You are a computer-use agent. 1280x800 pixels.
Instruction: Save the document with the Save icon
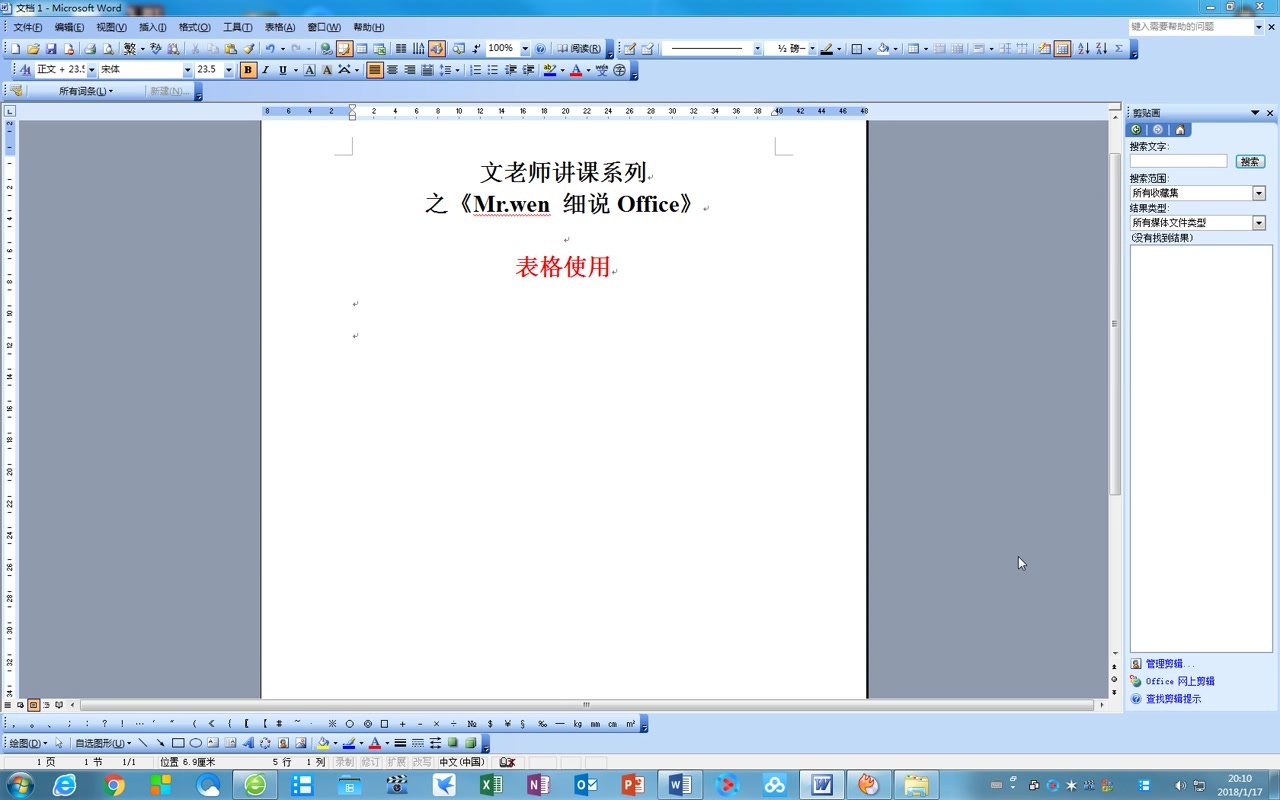51,48
